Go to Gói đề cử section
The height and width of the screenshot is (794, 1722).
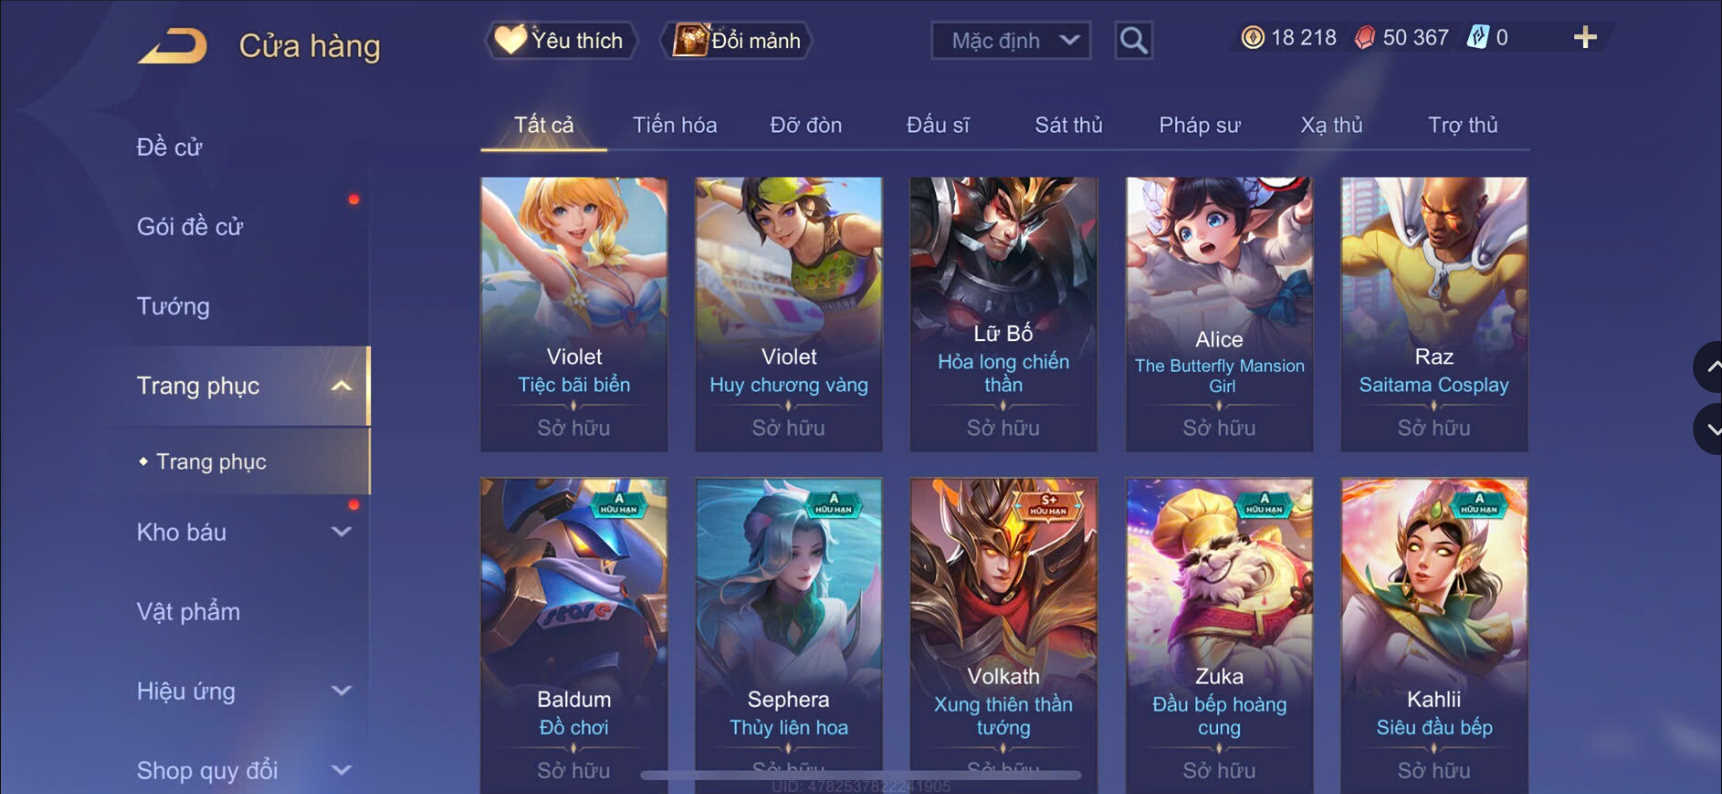[x=190, y=227]
